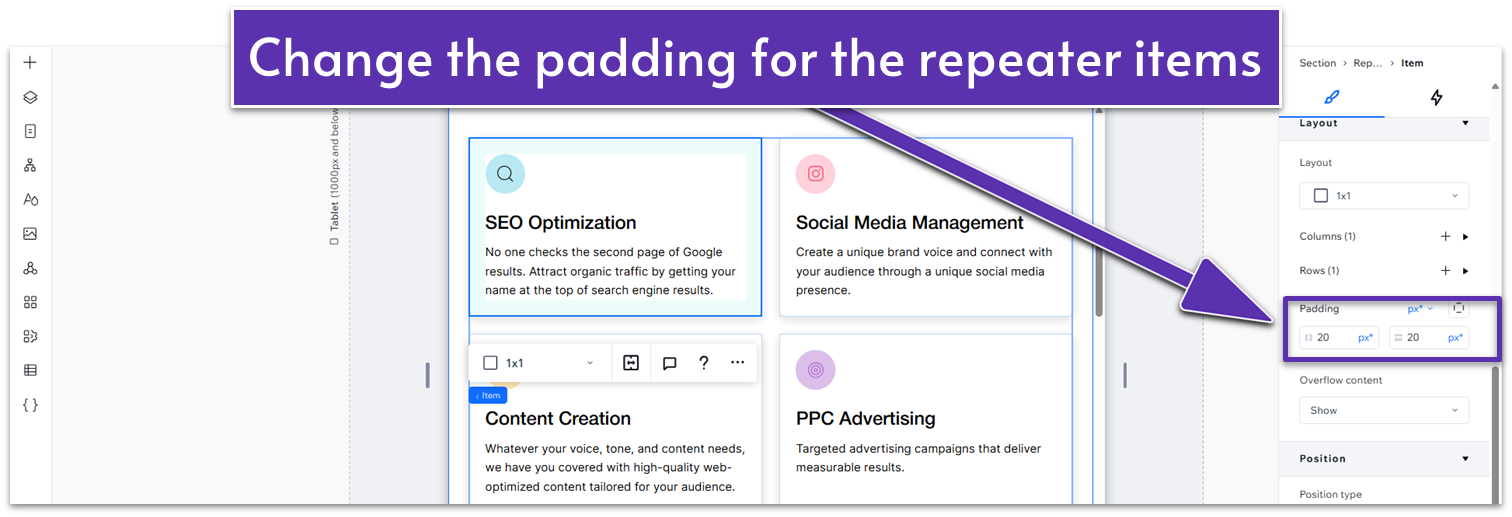Screen dimensions: 1512x517
Task: Click the puzzle-piece squares sidebar icon
Action: [x=30, y=336]
